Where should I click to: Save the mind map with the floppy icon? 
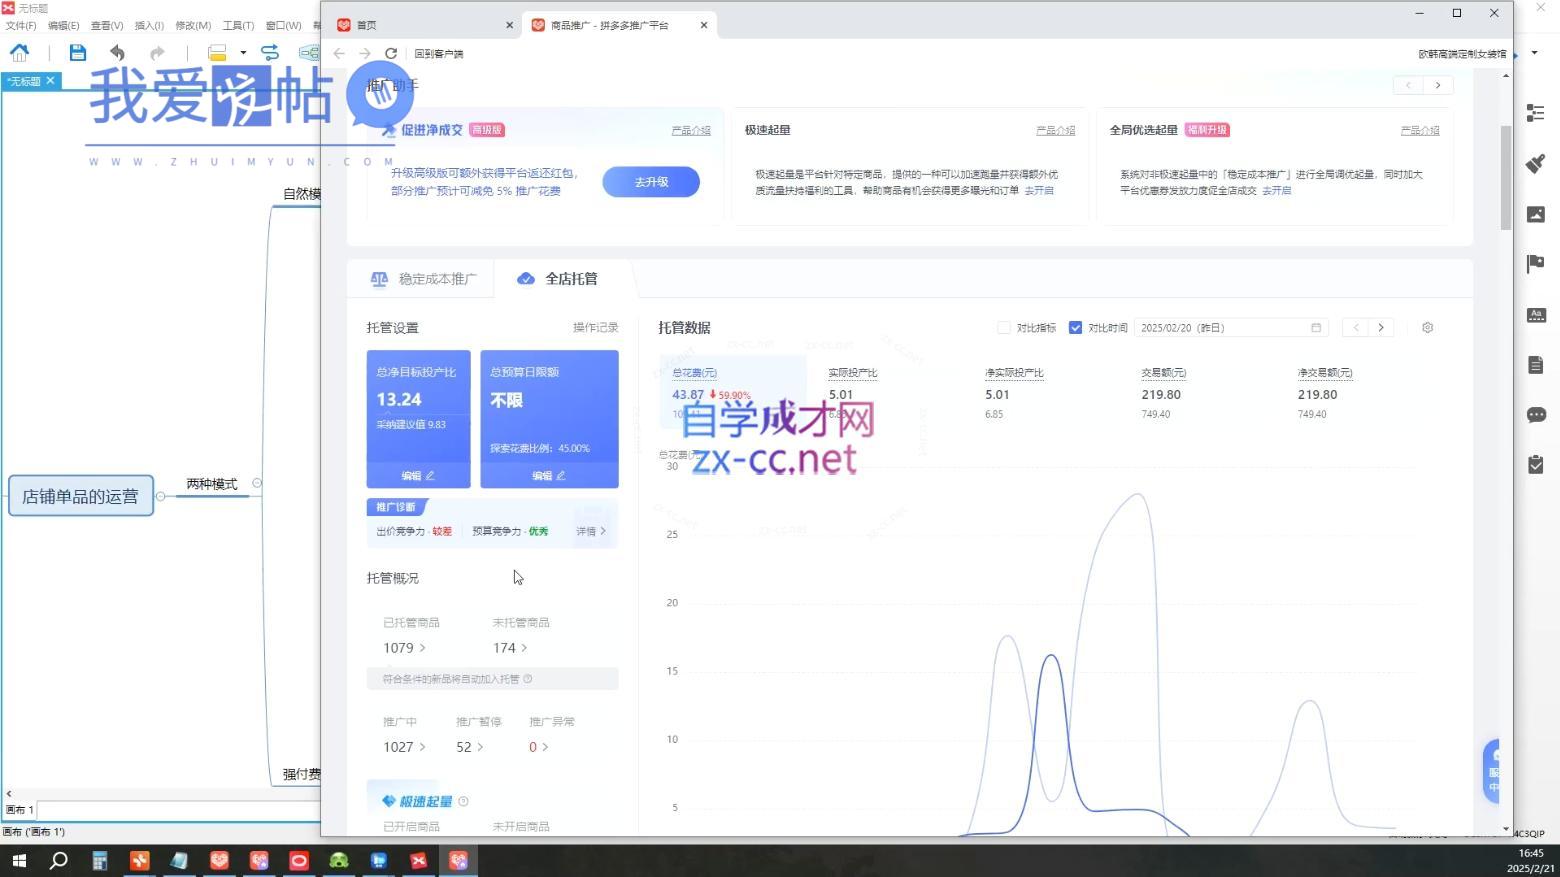pos(77,52)
